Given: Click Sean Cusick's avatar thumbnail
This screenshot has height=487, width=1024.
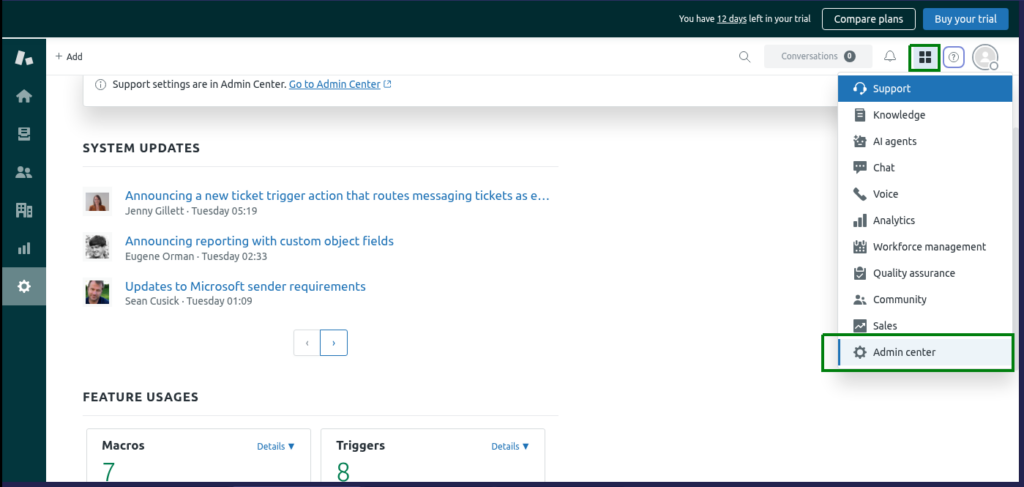Looking at the screenshot, I should [97, 292].
